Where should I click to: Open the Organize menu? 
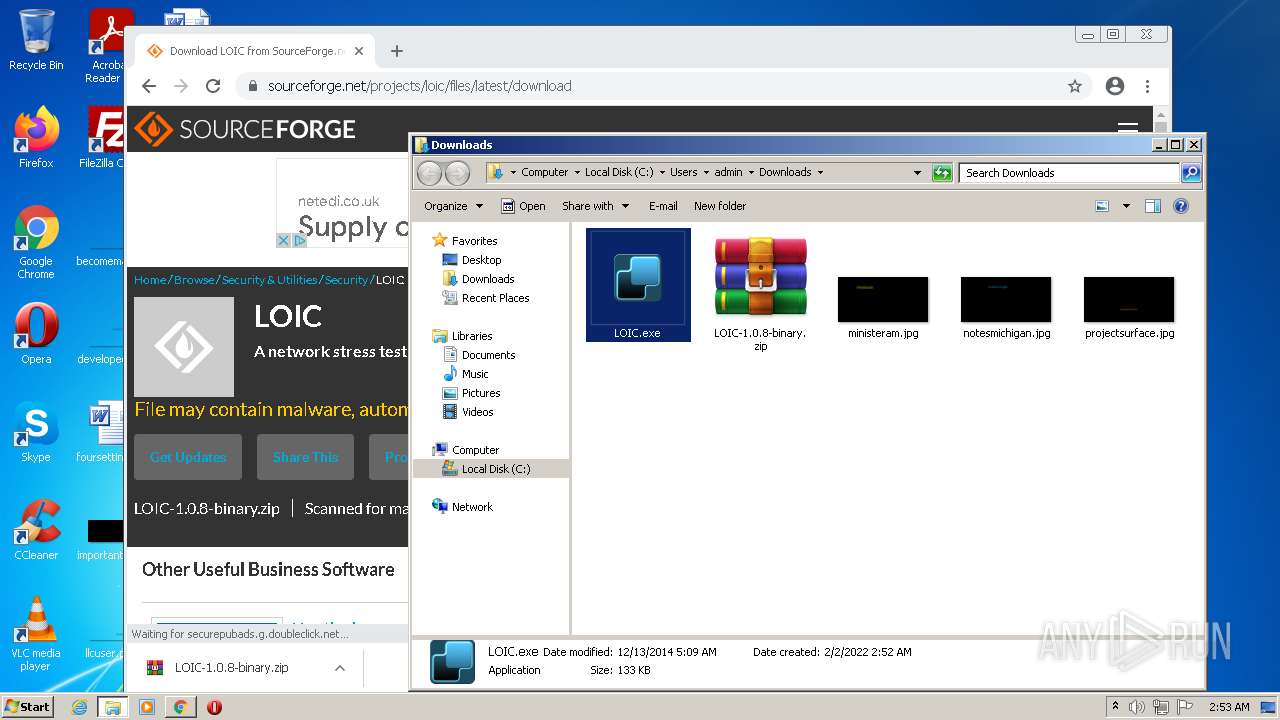453,206
